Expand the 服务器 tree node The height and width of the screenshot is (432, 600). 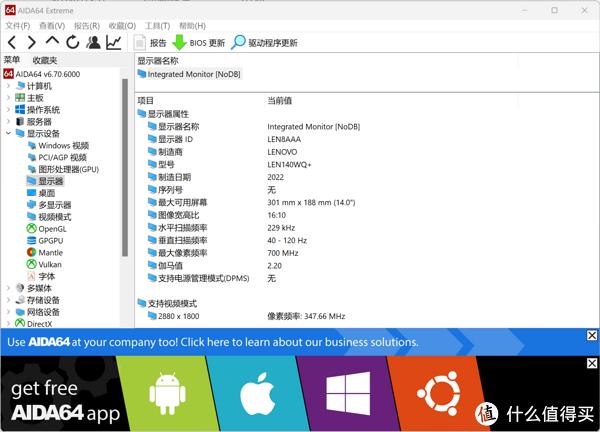8,121
